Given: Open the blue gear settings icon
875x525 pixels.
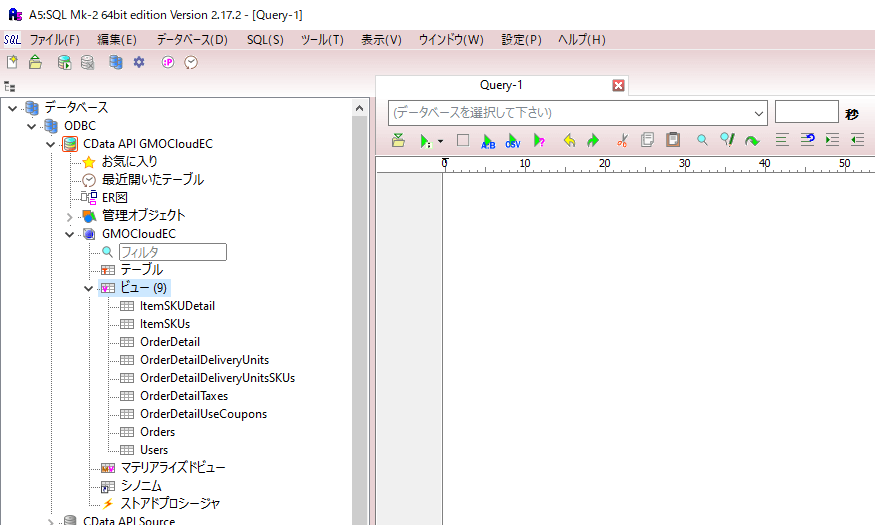Looking at the screenshot, I should [139, 62].
